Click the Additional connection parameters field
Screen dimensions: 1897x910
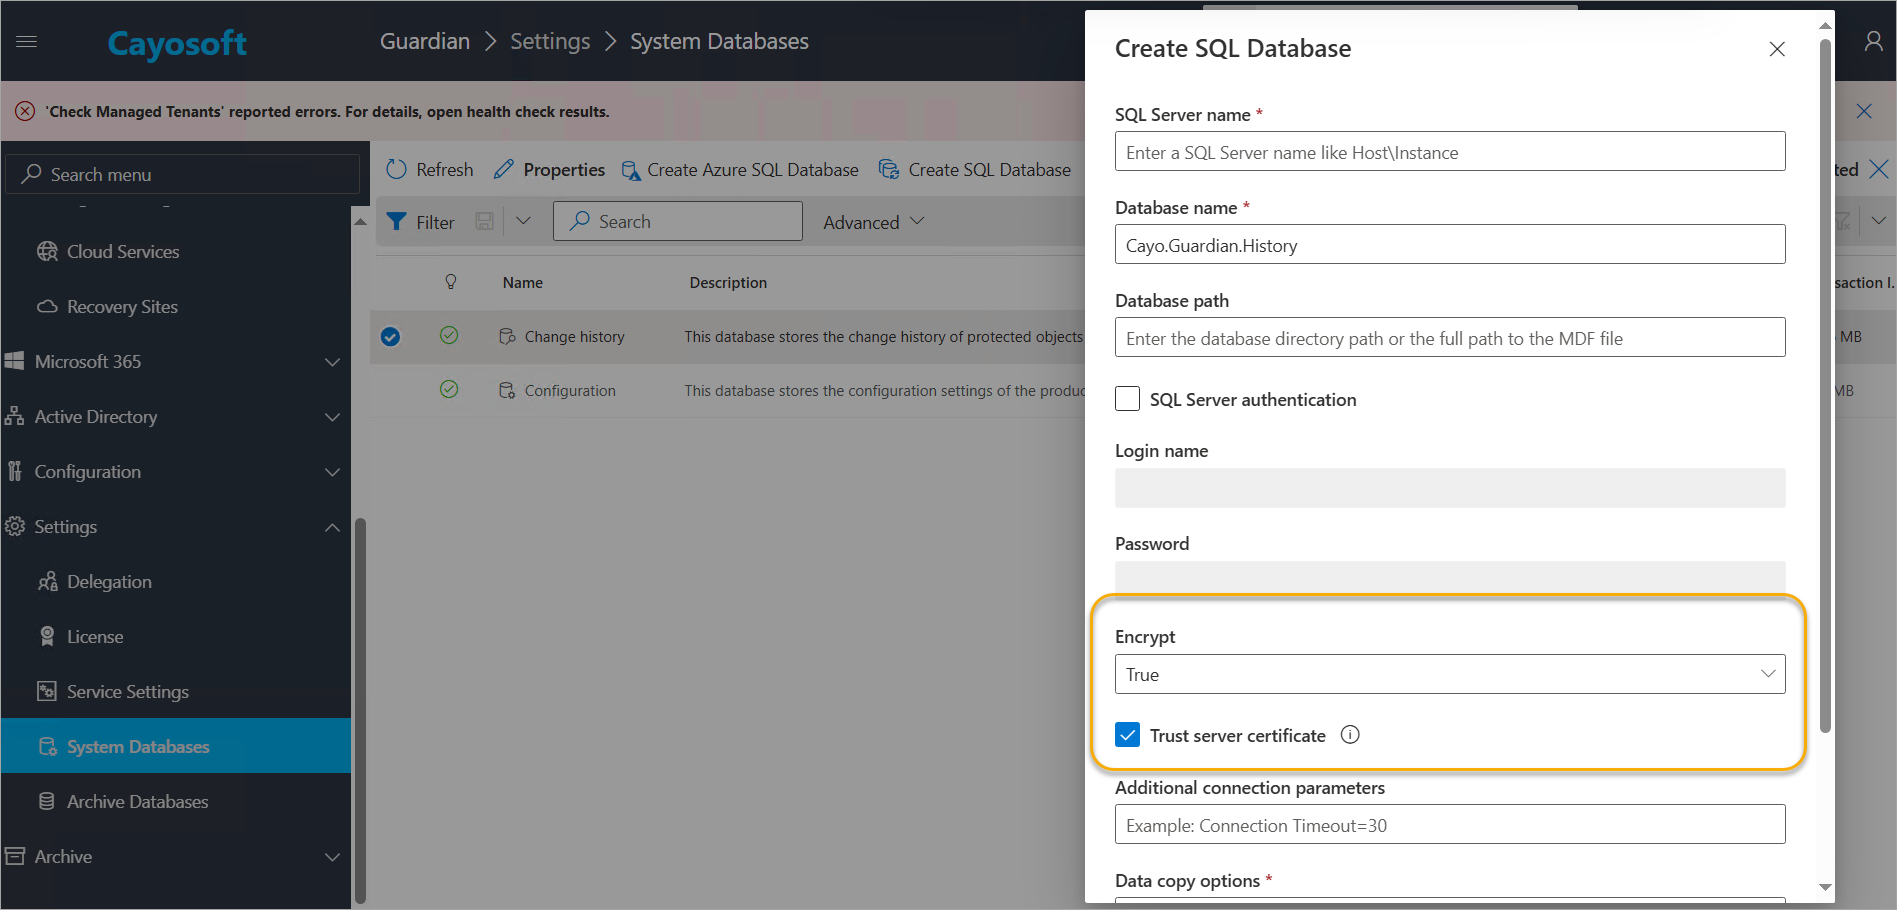(x=1450, y=825)
